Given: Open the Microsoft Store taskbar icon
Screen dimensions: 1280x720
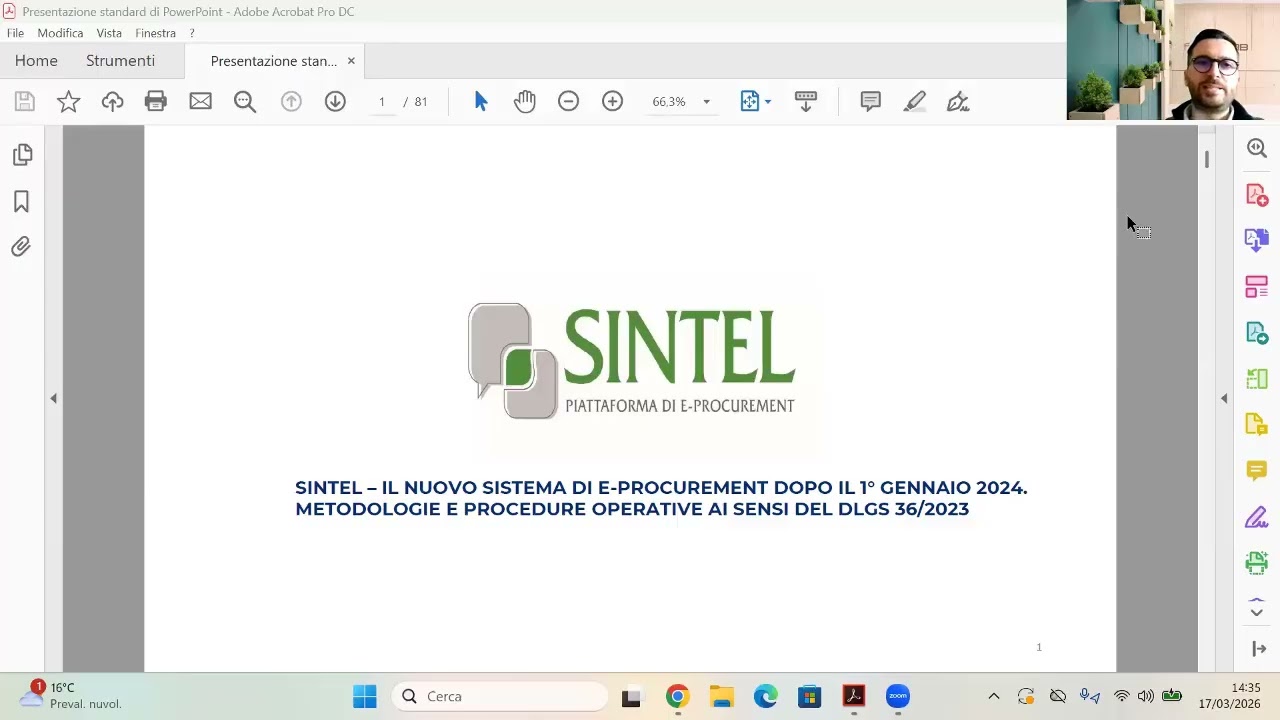Looking at the screenshot, I should (x=809, y=696).
